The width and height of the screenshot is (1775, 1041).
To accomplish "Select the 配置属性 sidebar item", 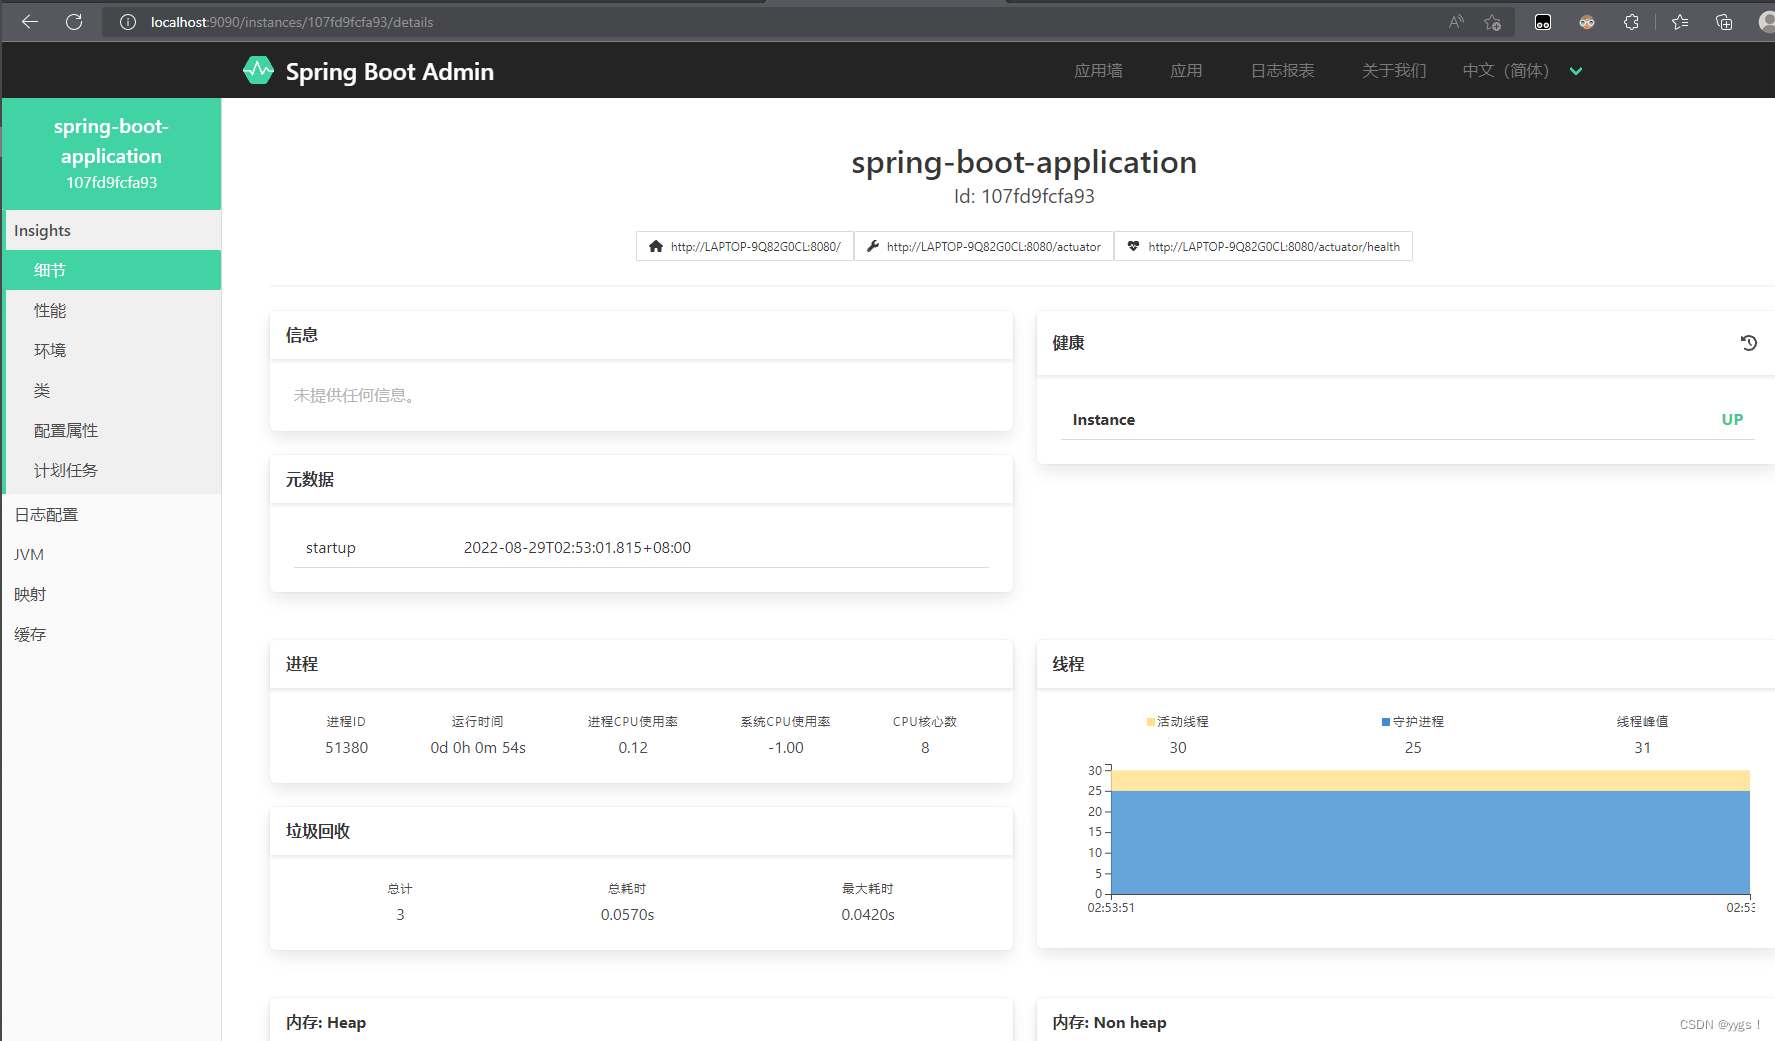I will click(113, 430).
